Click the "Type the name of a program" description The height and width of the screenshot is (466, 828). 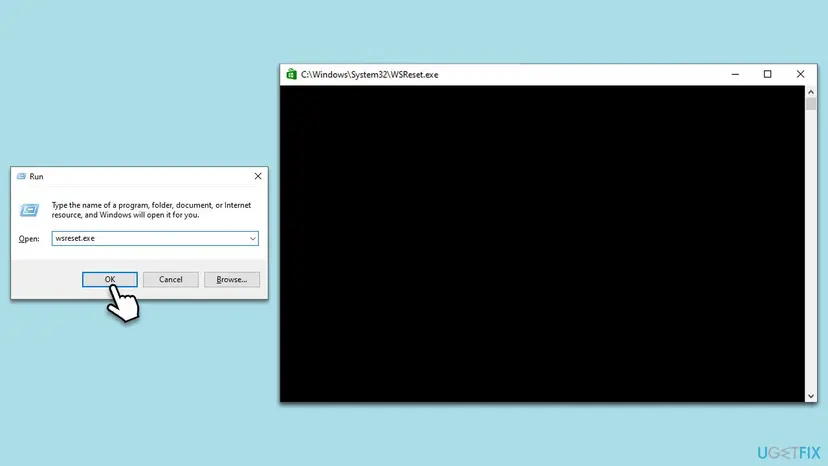click(152, 210)
